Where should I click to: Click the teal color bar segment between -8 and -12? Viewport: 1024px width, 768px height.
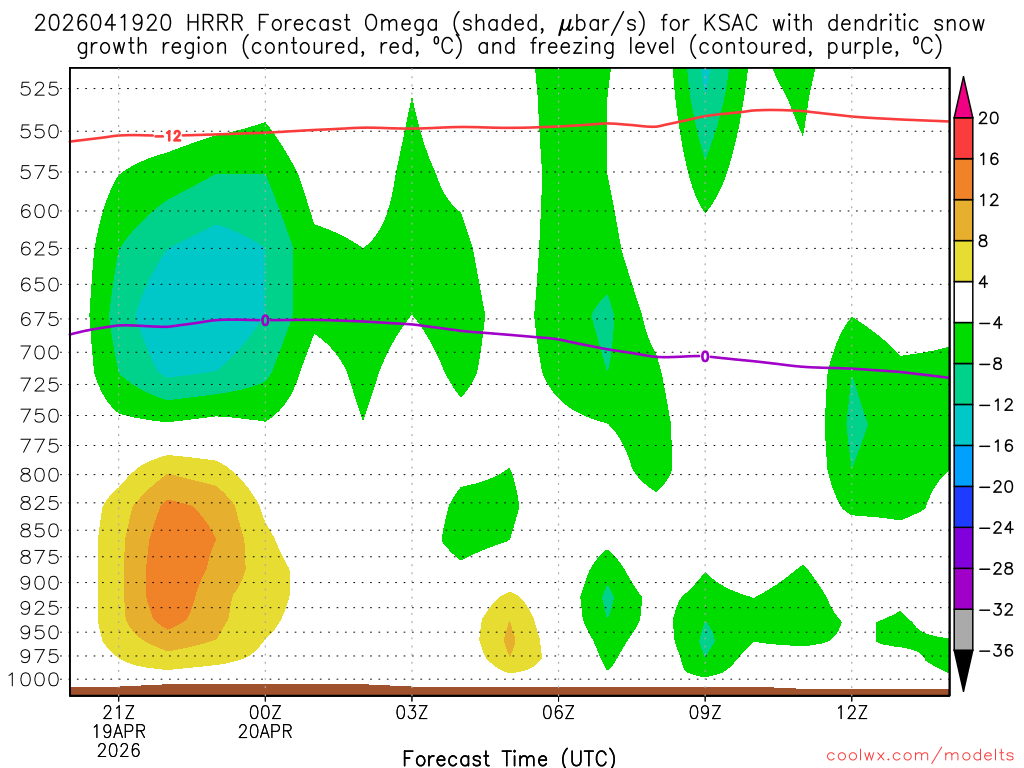963,384
